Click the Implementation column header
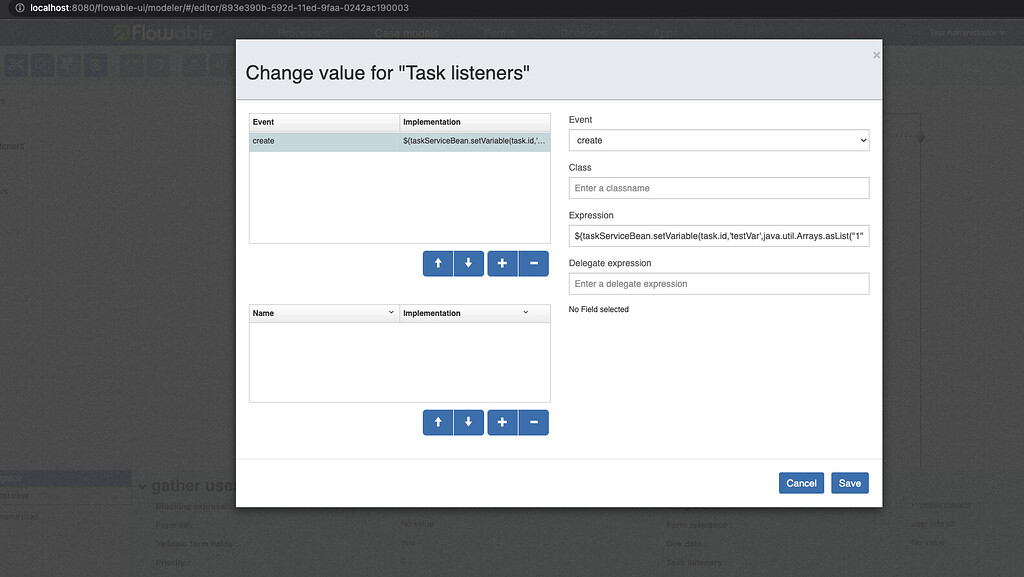 tap(431, 121)
